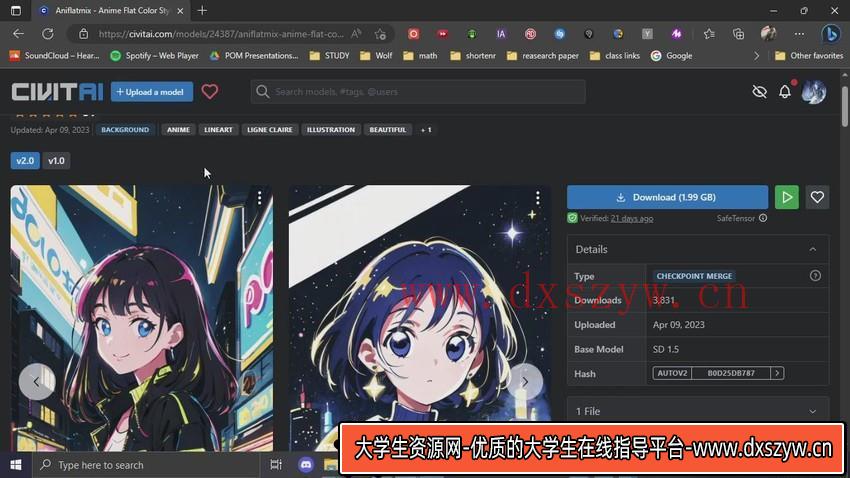The height and width of the screenshot is (478, 850).
Task: Go to the previous carousel image
Action: click(37, 382)
